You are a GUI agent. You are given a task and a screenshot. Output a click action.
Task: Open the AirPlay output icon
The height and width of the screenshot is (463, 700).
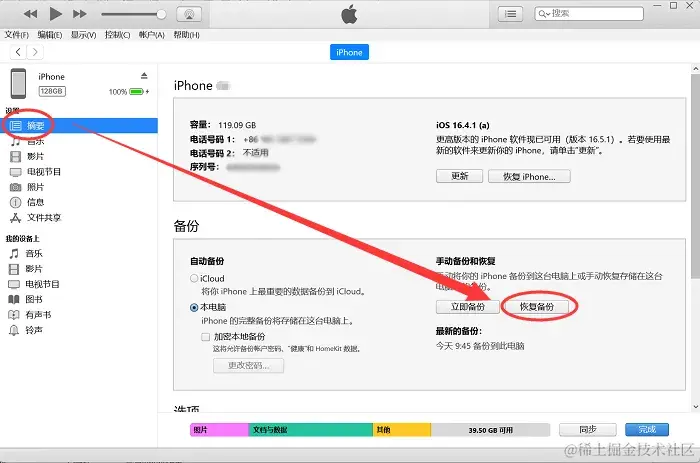coord(189,14)
